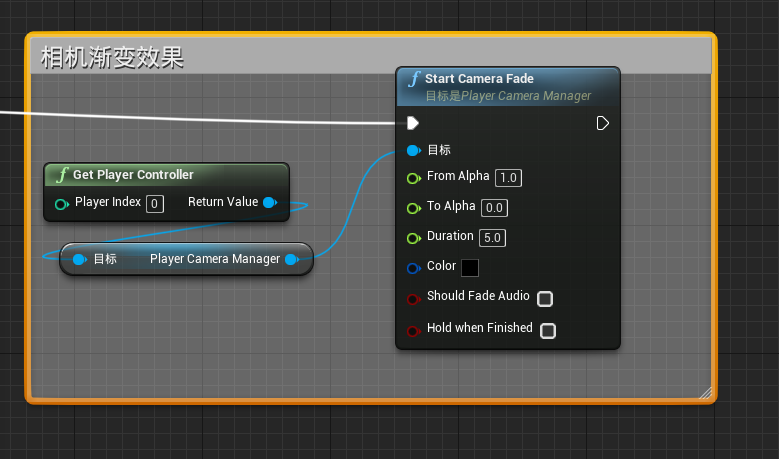Click the Return Value label
The width and height of the screenshot is (779, 459).
223,202
